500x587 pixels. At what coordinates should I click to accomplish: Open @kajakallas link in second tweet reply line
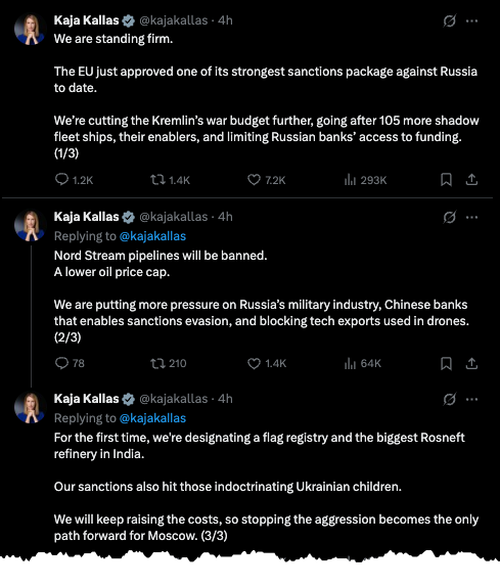click(153, 236)
